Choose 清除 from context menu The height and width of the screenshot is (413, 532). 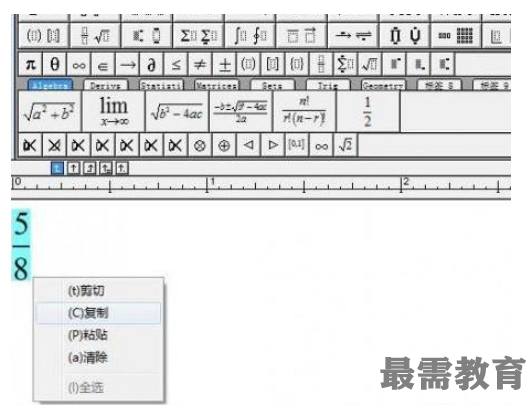tap(98, 357)
